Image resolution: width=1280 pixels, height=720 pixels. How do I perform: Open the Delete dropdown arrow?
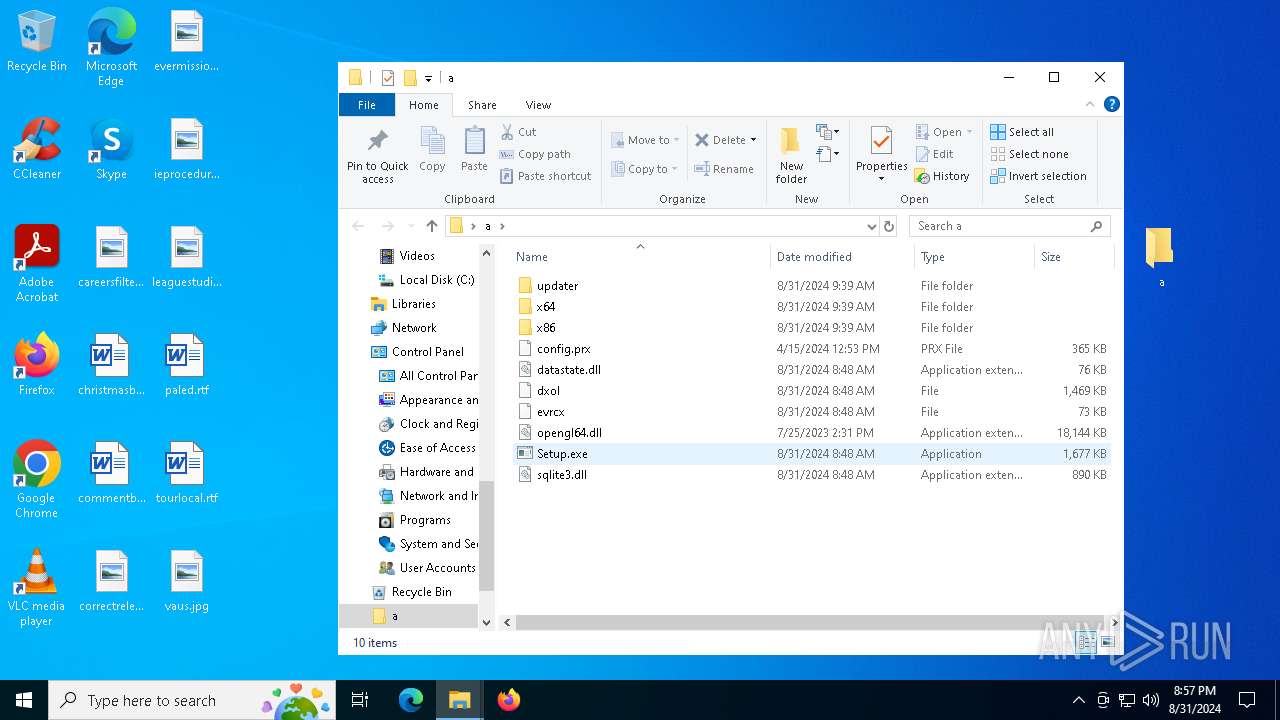[753, 140]
